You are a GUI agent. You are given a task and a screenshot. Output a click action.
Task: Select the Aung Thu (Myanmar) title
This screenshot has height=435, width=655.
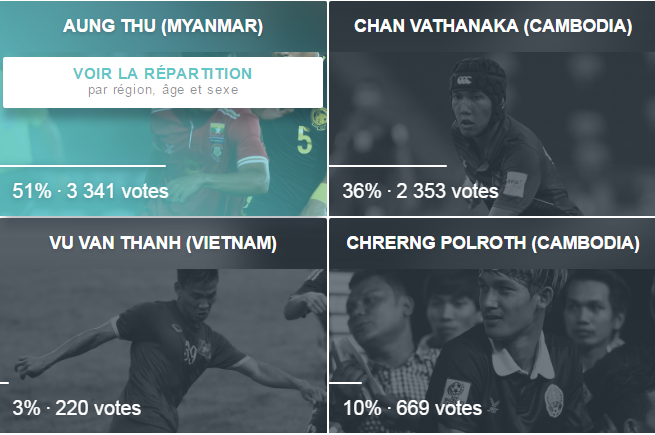click(x=163, y=26)
